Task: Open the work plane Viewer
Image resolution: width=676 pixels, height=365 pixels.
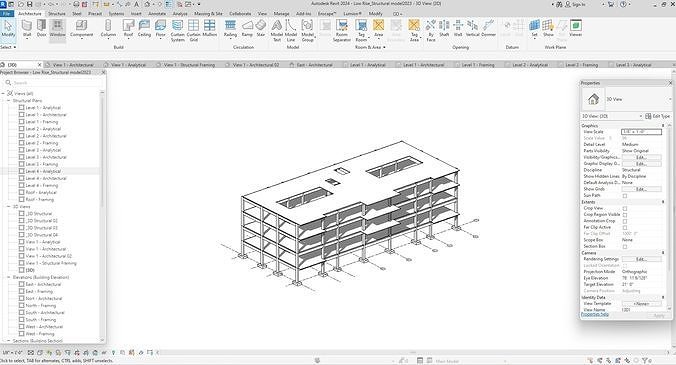Action: (576, 28)
